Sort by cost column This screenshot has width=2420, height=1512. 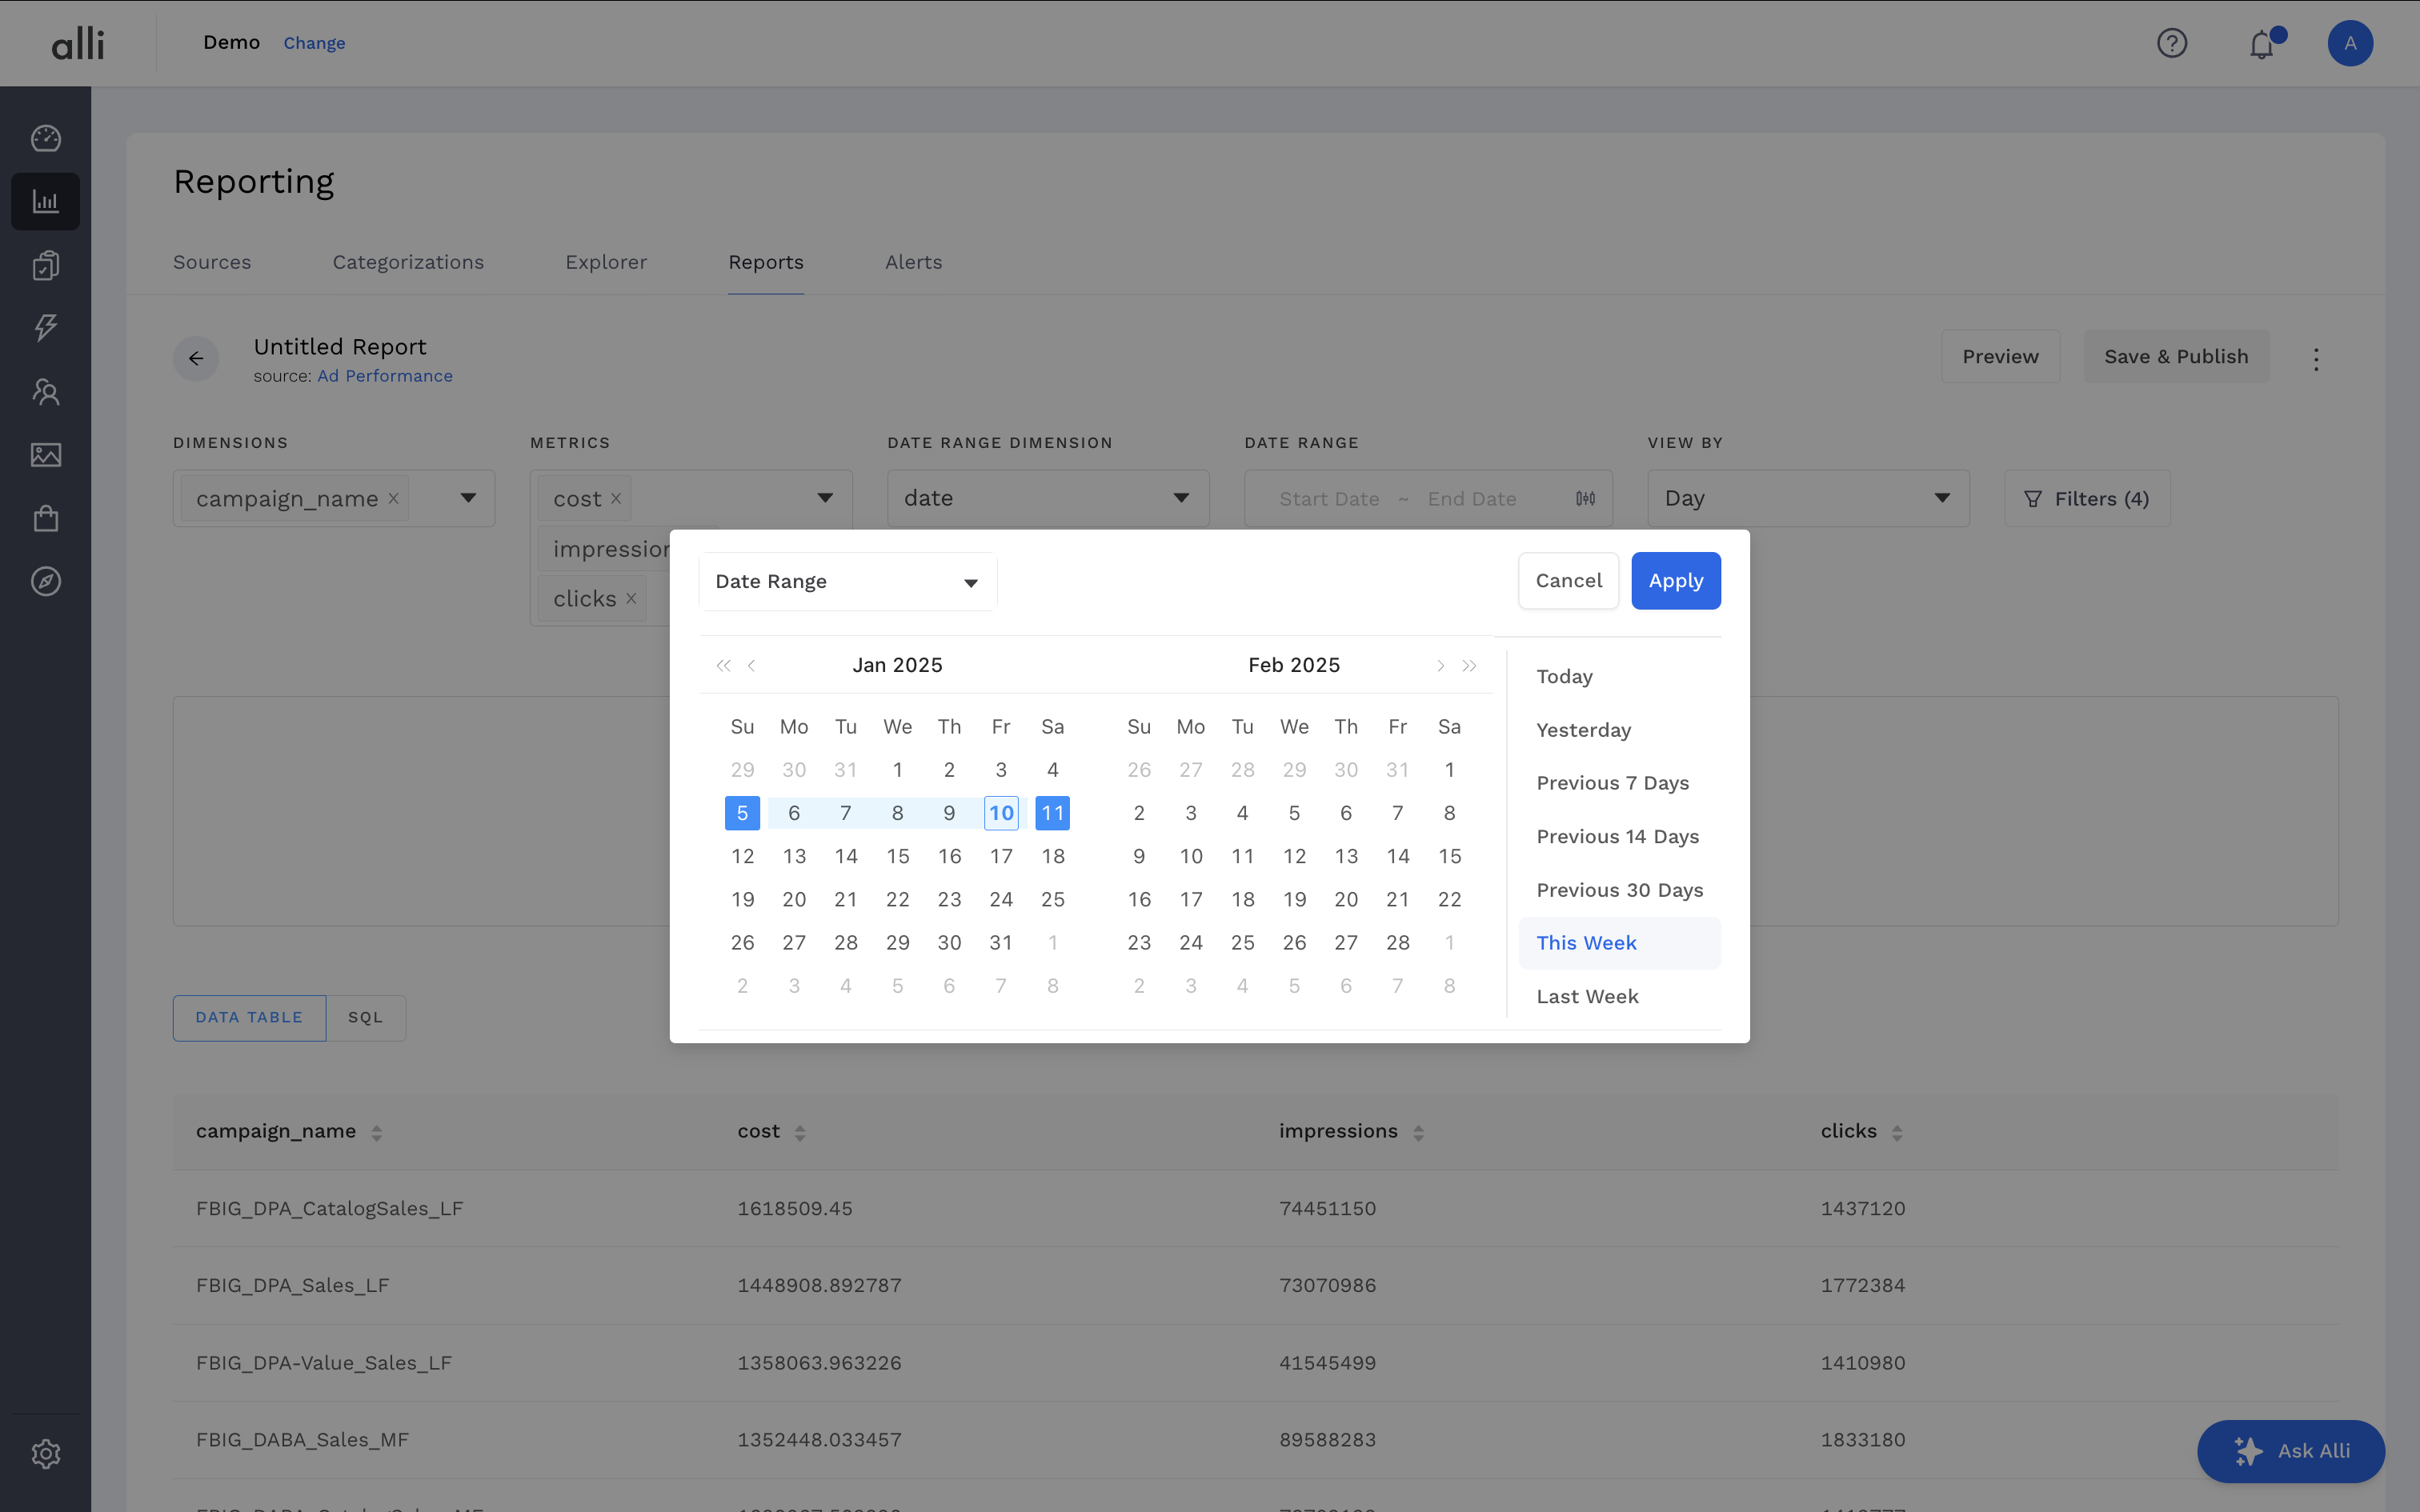pos(800,1133)
